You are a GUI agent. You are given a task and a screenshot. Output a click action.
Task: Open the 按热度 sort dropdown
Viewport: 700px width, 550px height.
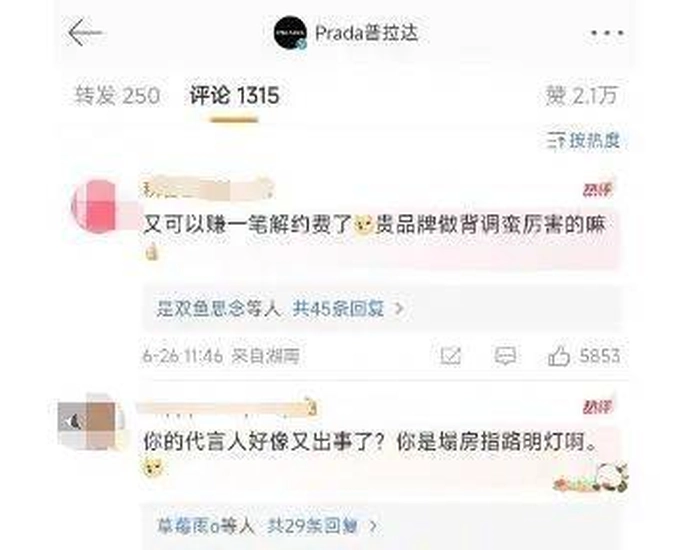(584, 140)
